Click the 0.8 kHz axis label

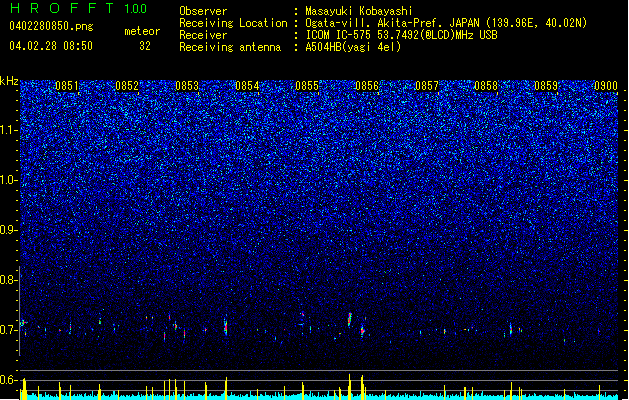pos(8,280)
